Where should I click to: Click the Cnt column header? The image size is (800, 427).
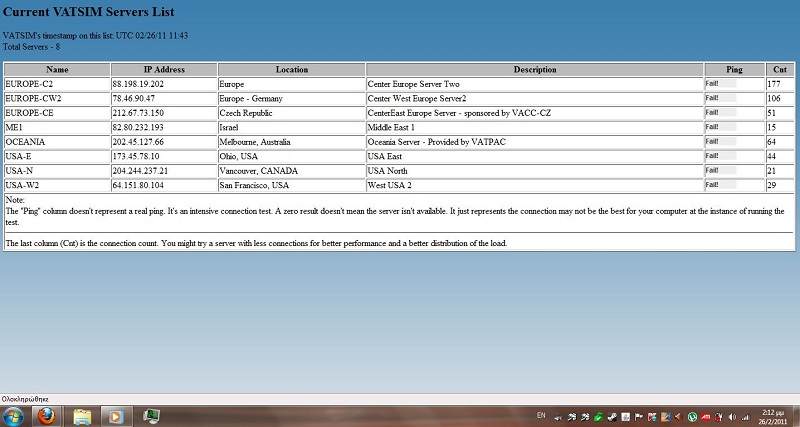coord(780,69)
